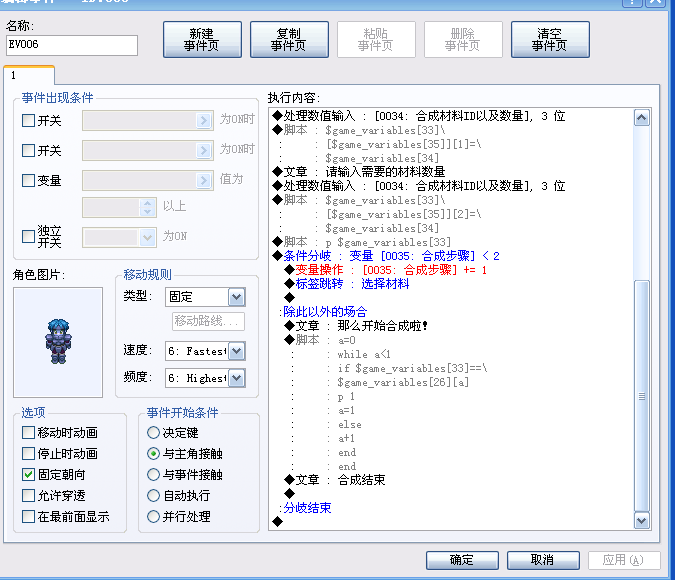Select the 决定键 start condition
The image size is (675, 580).
[153, 432]
